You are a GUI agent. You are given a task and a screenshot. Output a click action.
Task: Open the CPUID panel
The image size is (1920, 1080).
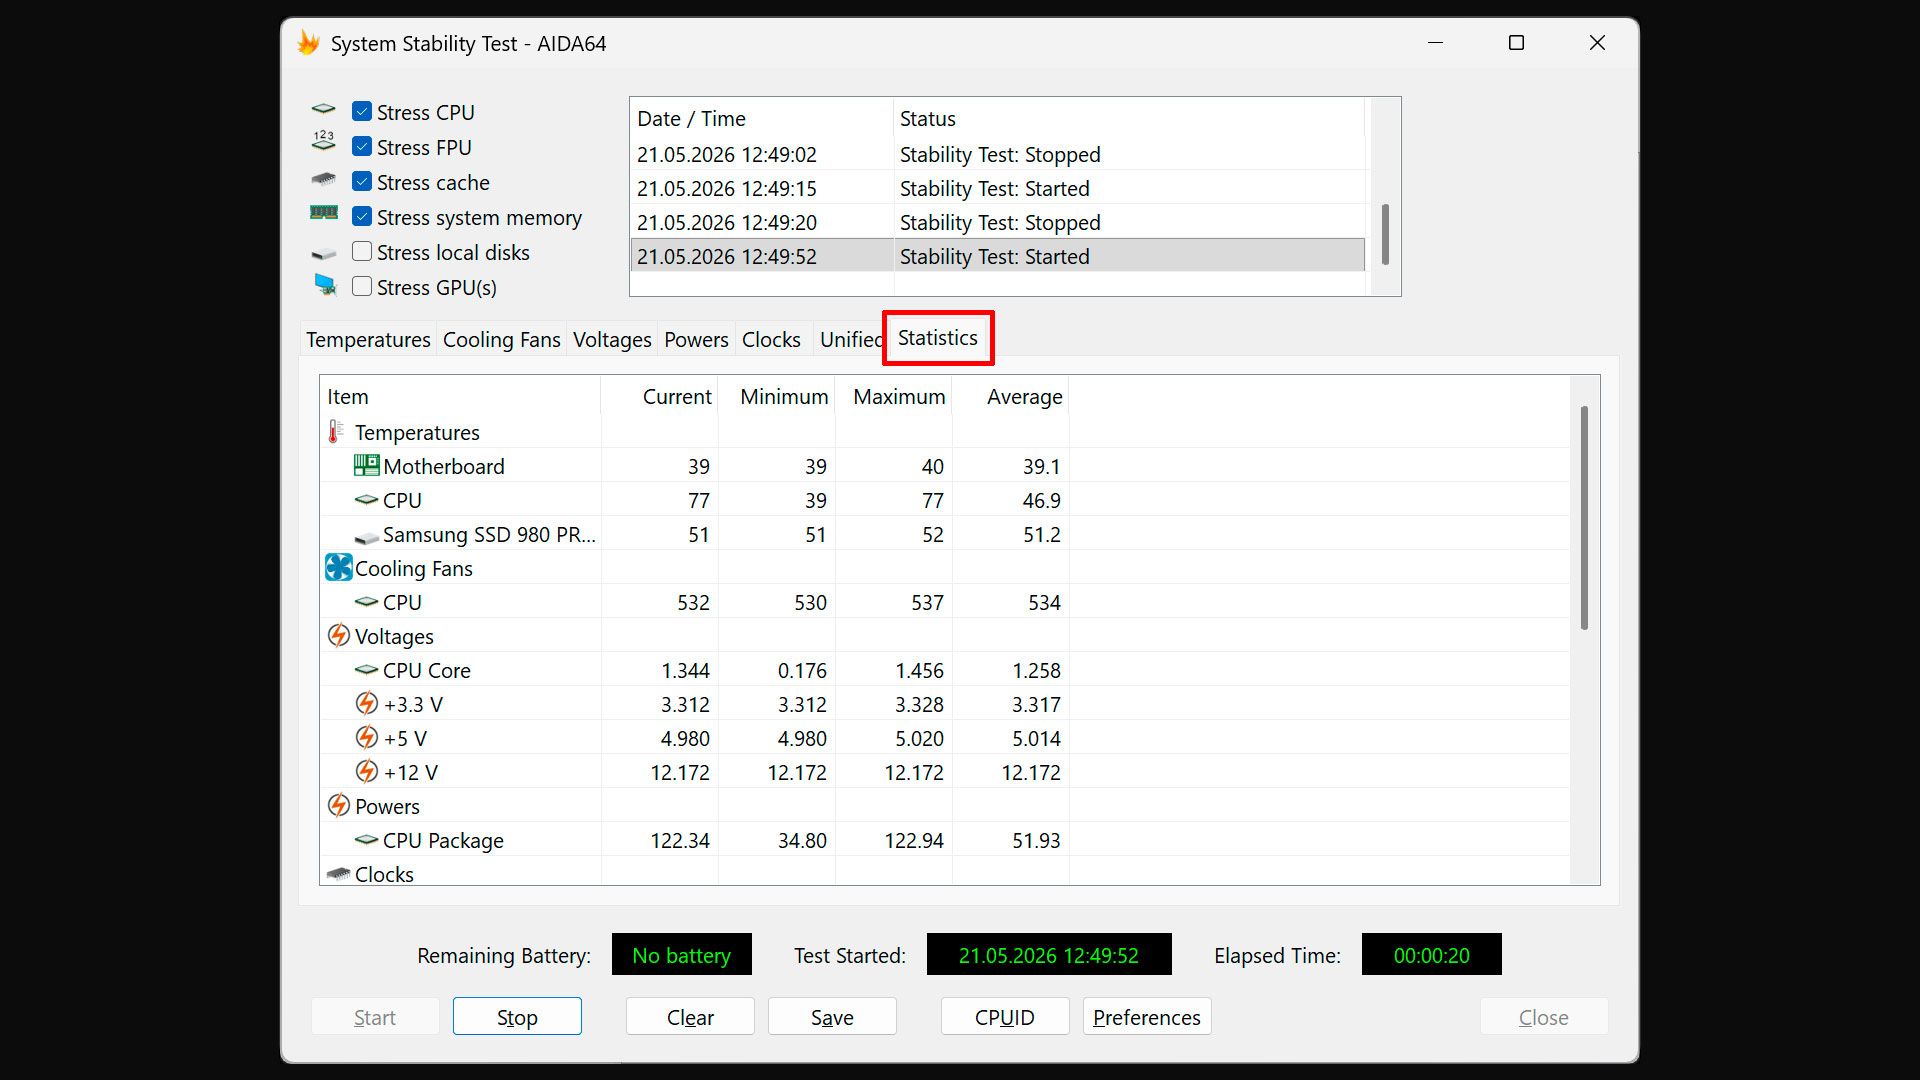[x=1005, y=1016]
